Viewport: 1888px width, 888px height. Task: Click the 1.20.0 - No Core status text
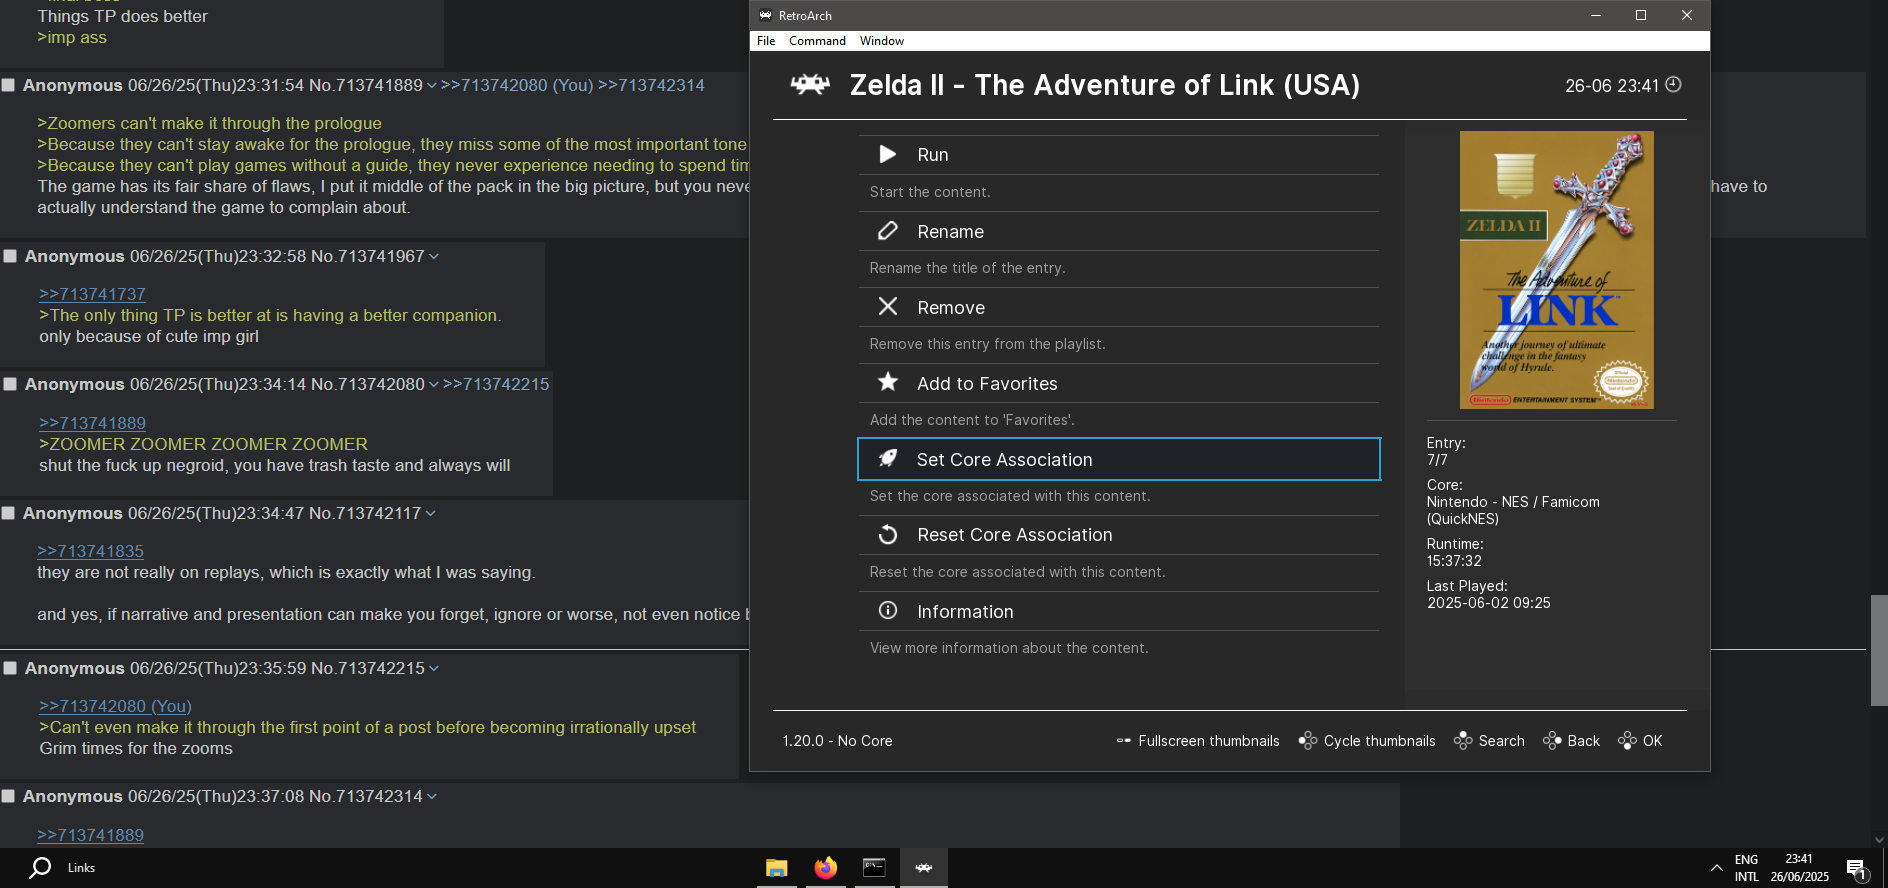point(837,741)
